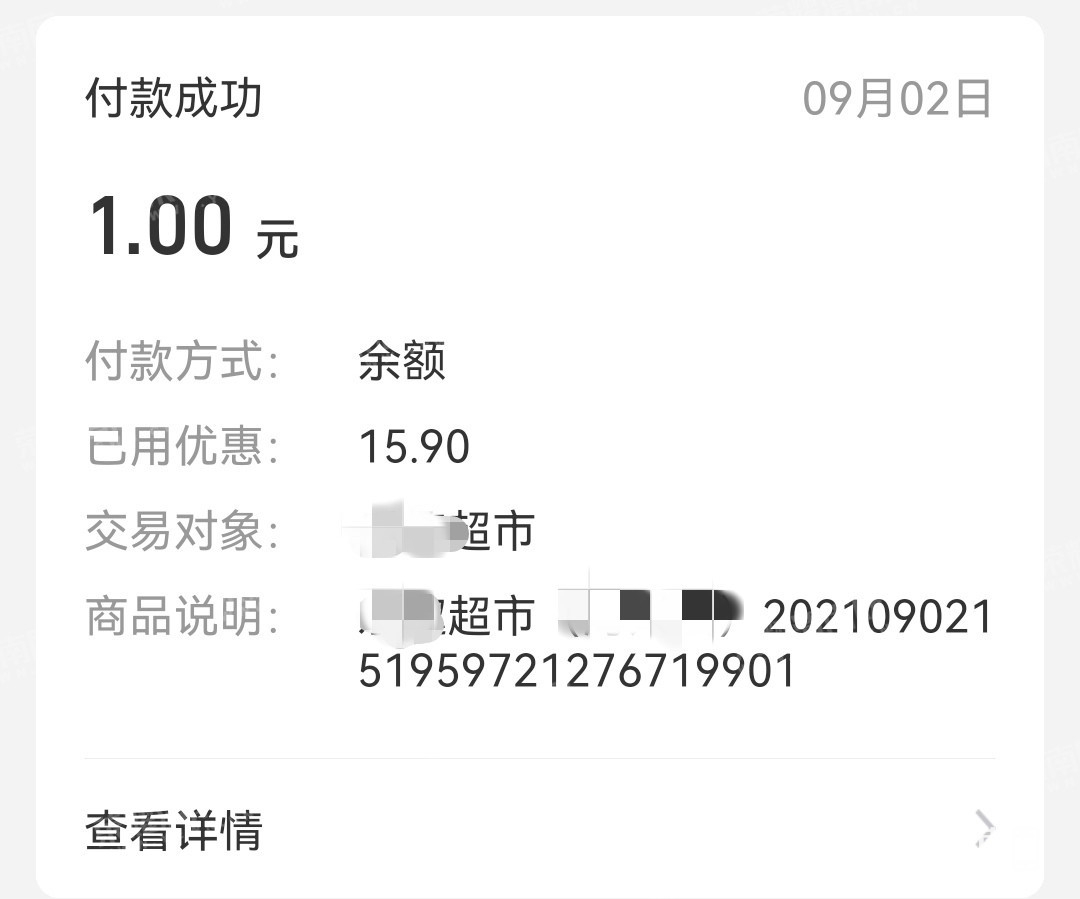Select the 15.90 discount amount
Viewport: 1080px width, 899px height.
pos(413,447)
